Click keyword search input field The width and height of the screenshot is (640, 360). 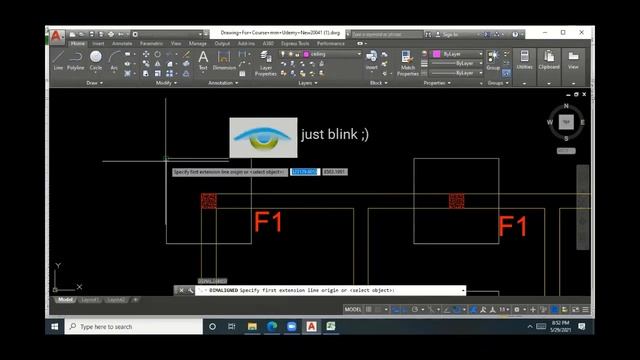click(x=387, y=35)
